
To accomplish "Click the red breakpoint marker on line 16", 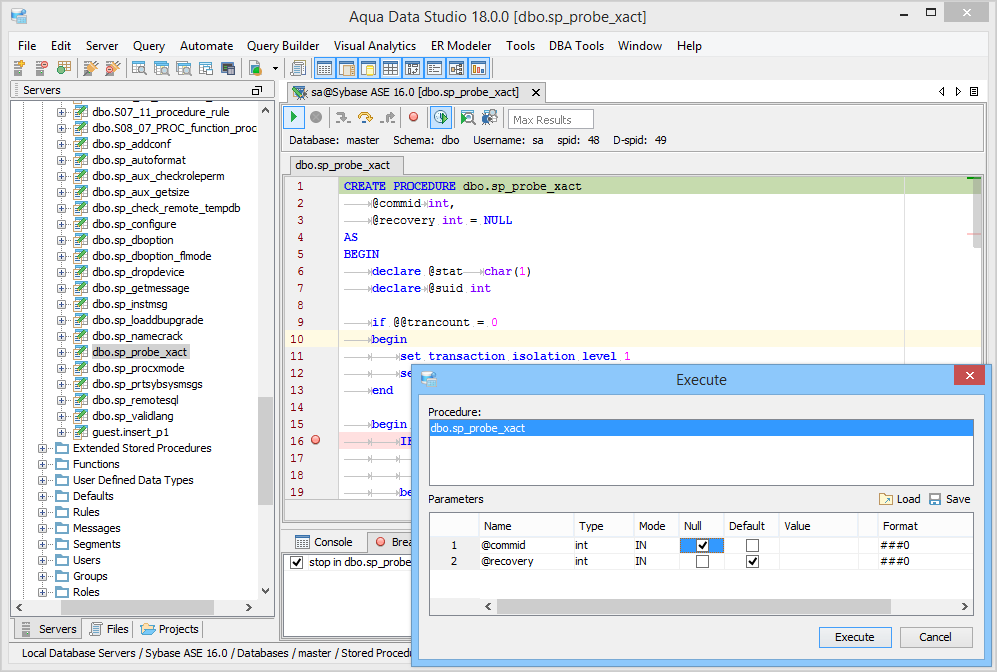I will click(x=316, y=441).
